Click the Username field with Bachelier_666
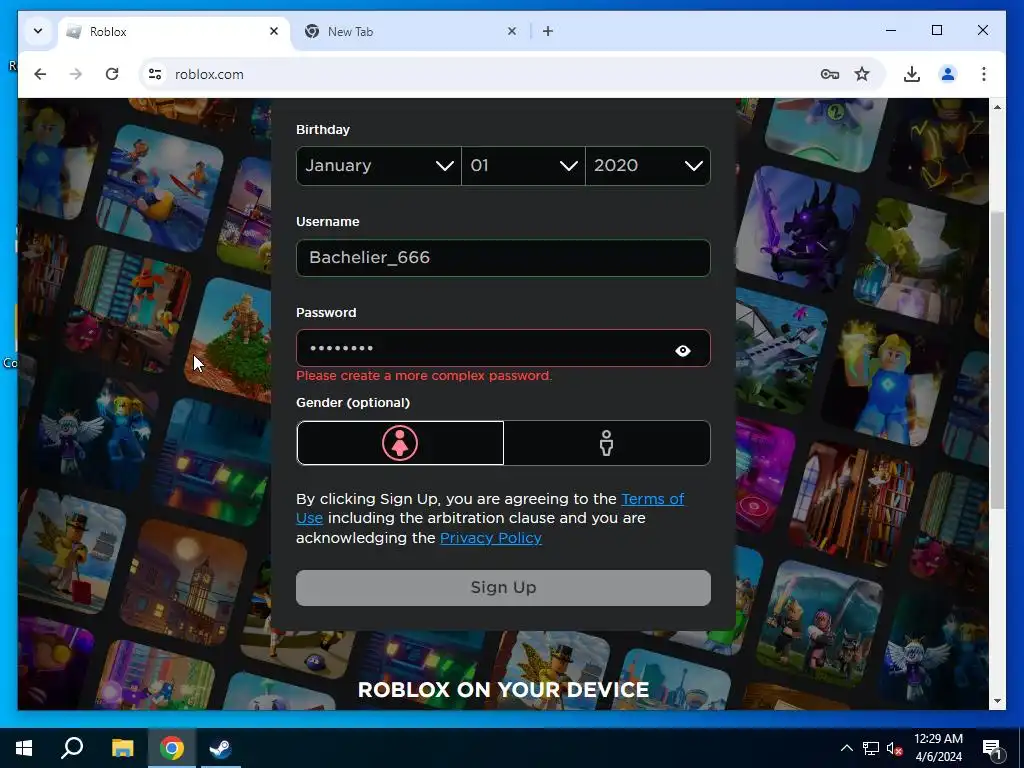Viewport: 1024px width, 768px height. click(503, 258)
